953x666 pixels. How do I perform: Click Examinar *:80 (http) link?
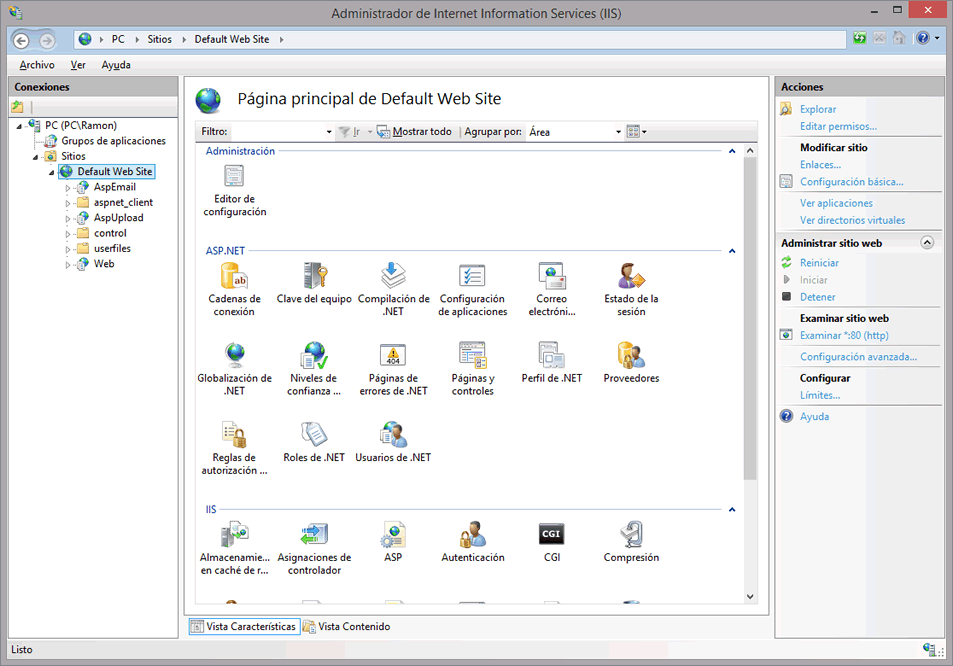[844, 335]
